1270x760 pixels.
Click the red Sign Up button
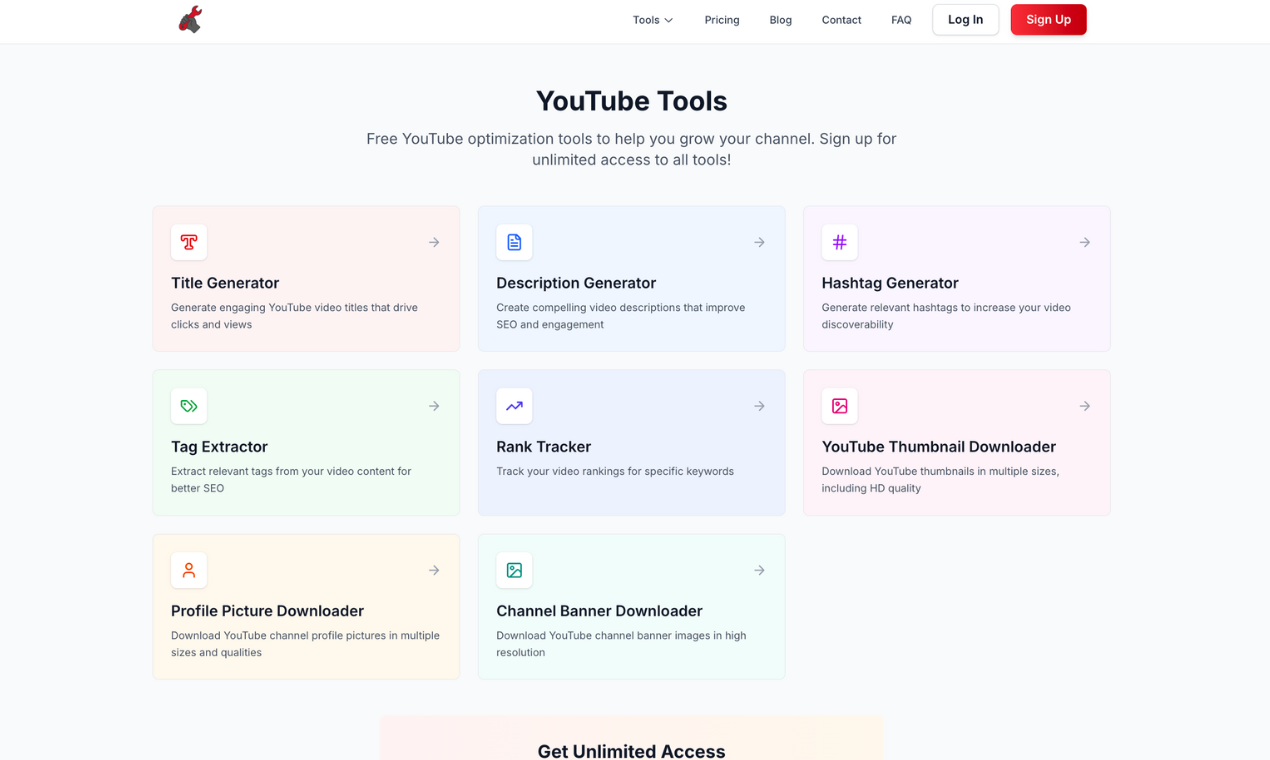point(1048,20)
